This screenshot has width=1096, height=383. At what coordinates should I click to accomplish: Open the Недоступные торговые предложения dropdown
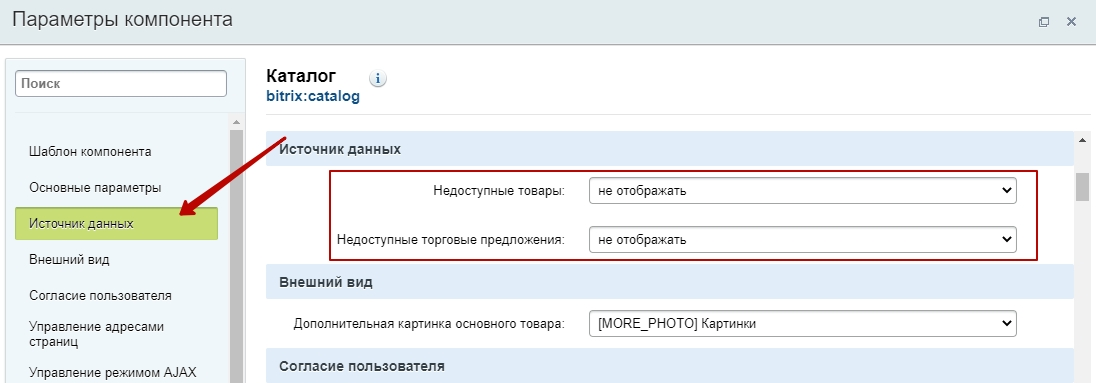coord(802,239)
